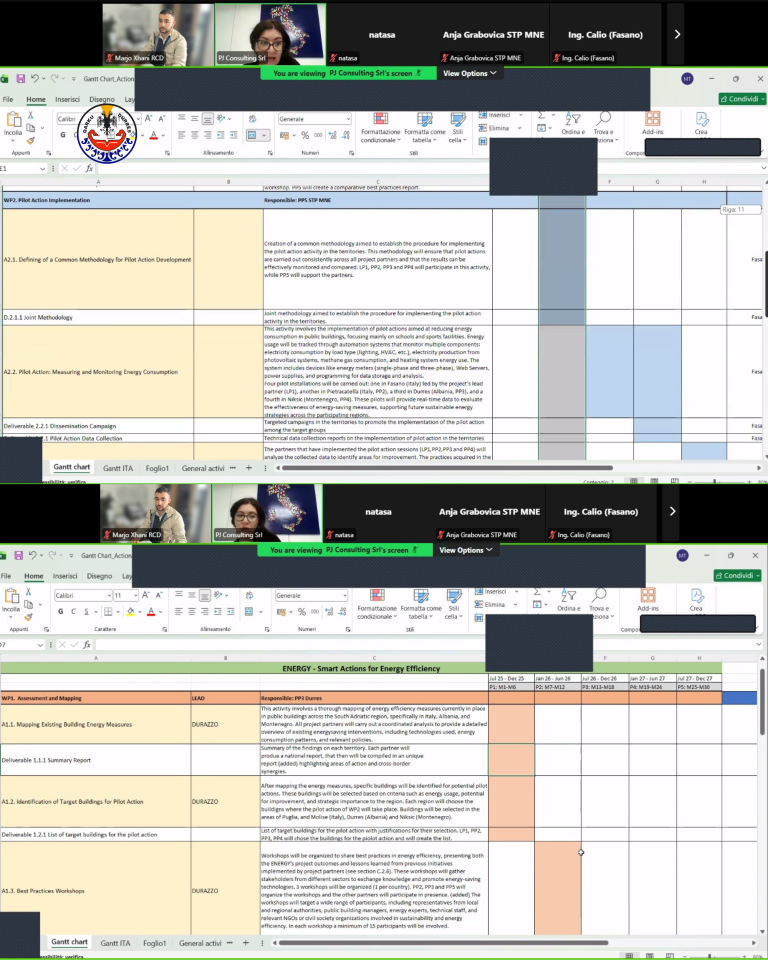This screenshot has height=960, width=768.
Task: Click the G bold button in the lower Excel ribbon
Action: pyautogui.click(x=60, y=611)
